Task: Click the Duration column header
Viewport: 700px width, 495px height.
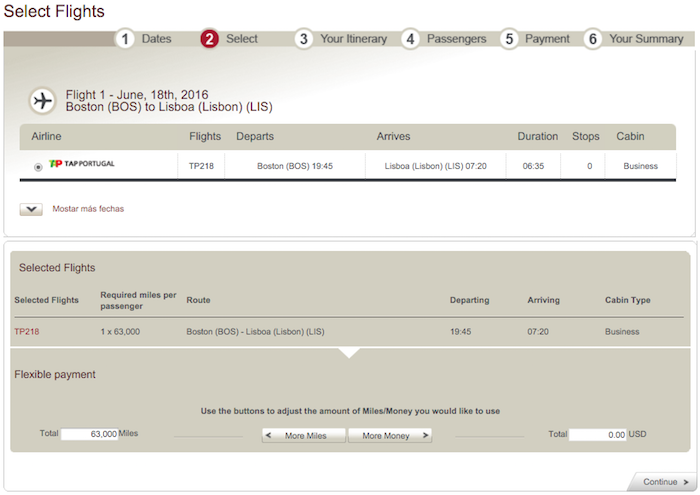Action: pyautogui.click(x=538, y=136)
